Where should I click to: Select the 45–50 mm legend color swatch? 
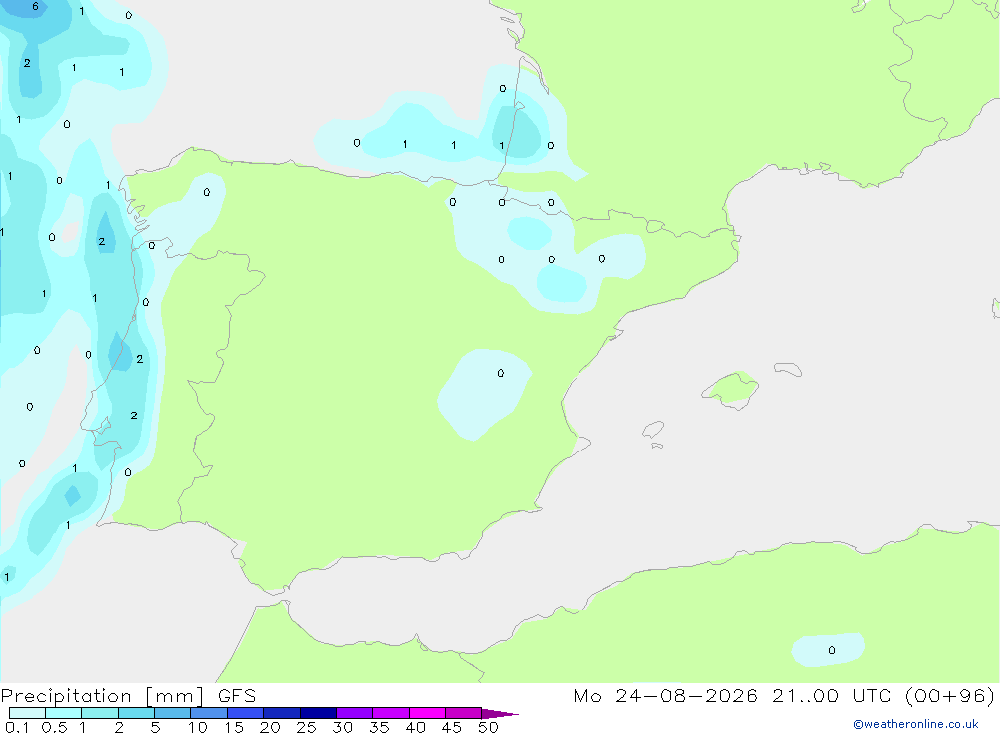[464, 713]
